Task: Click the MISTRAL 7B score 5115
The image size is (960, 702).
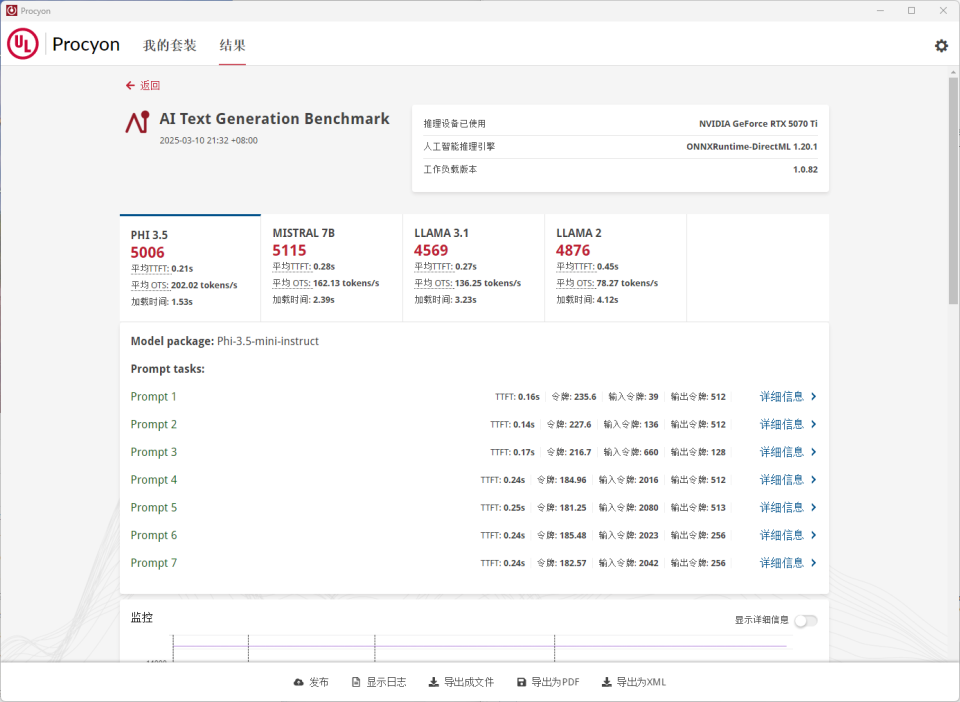Action: point(289,250)
